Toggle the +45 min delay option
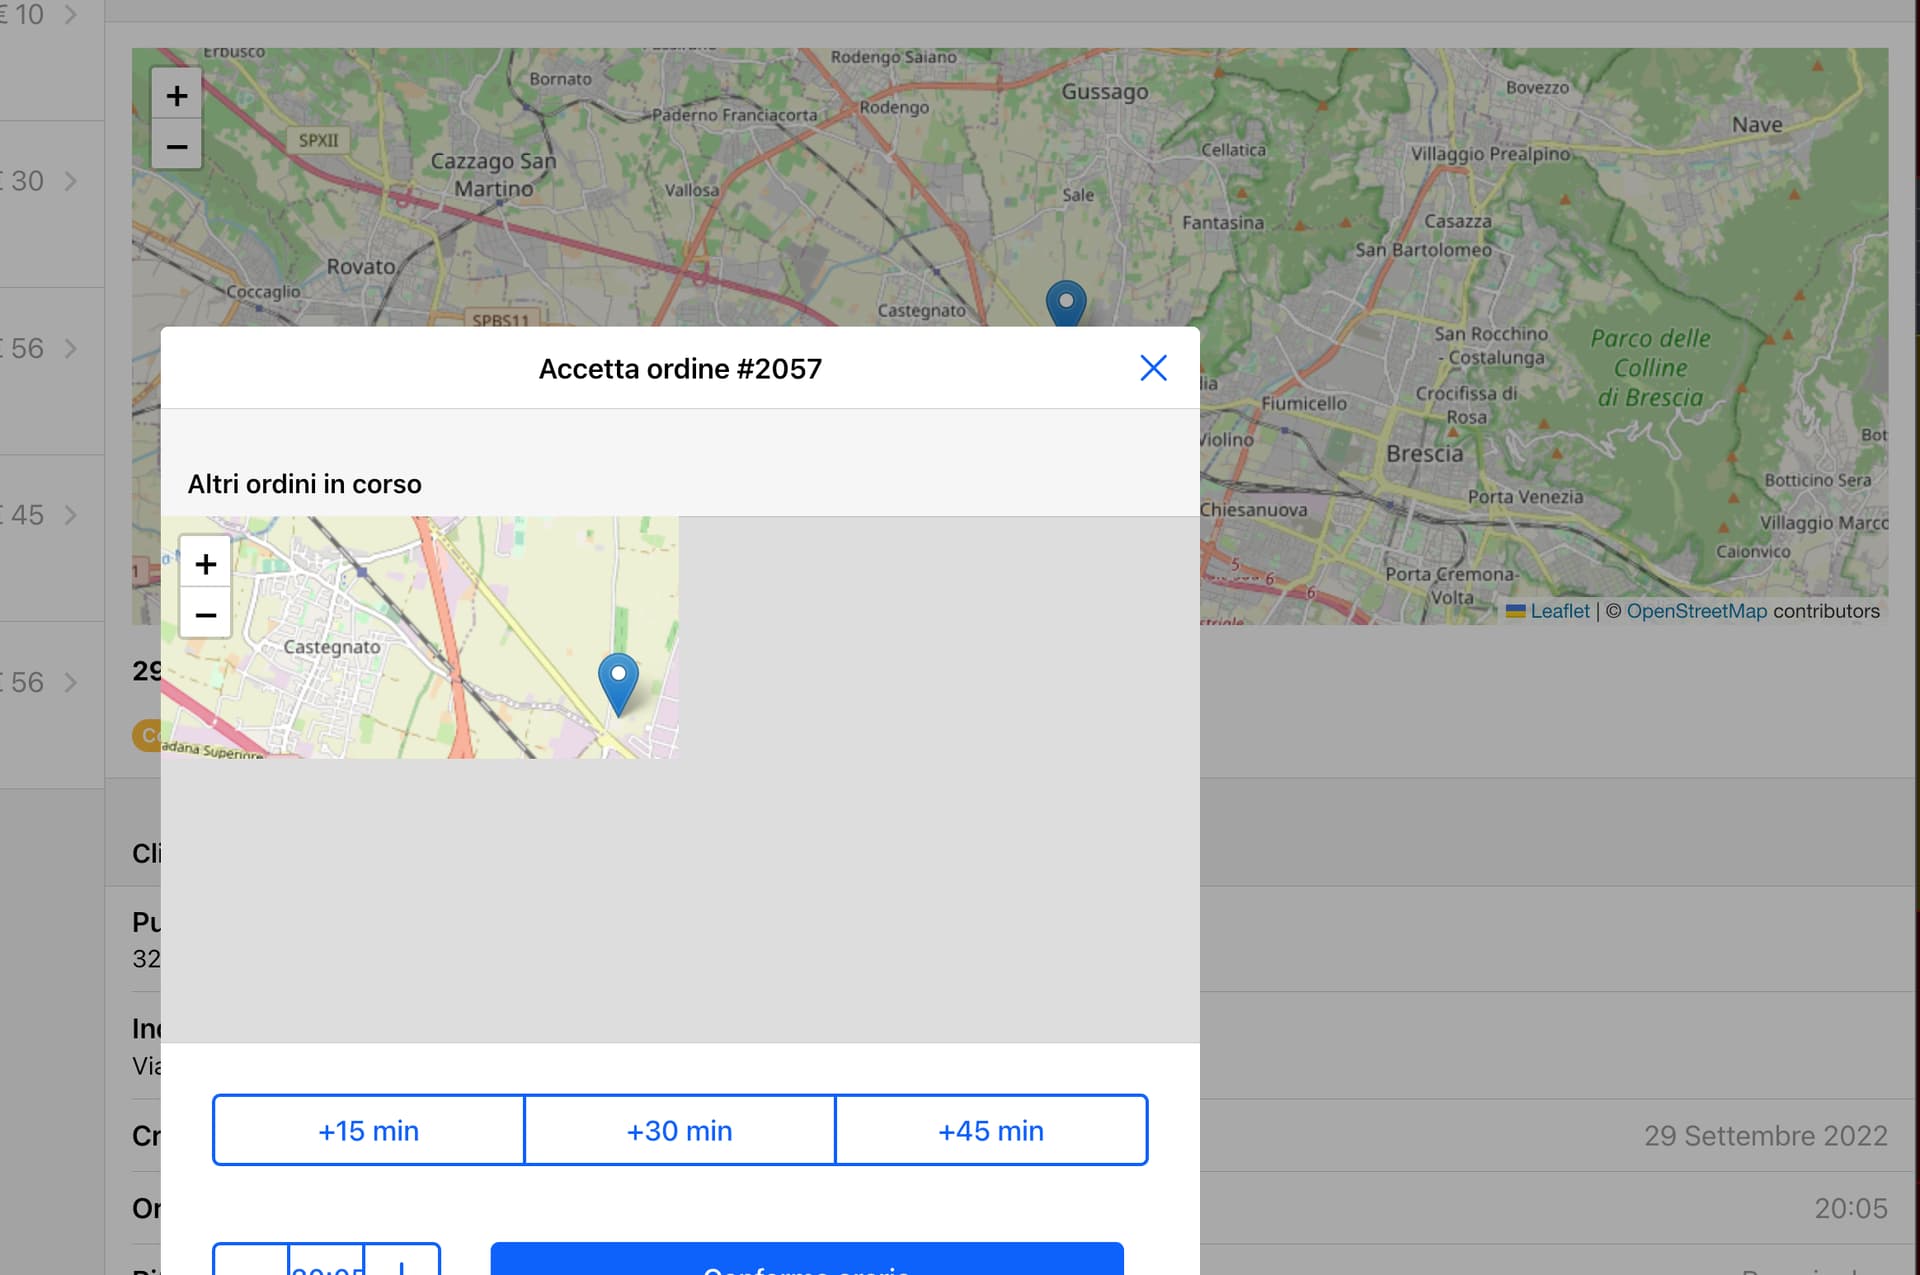 pyautogui.click(x=990, y=1130)
